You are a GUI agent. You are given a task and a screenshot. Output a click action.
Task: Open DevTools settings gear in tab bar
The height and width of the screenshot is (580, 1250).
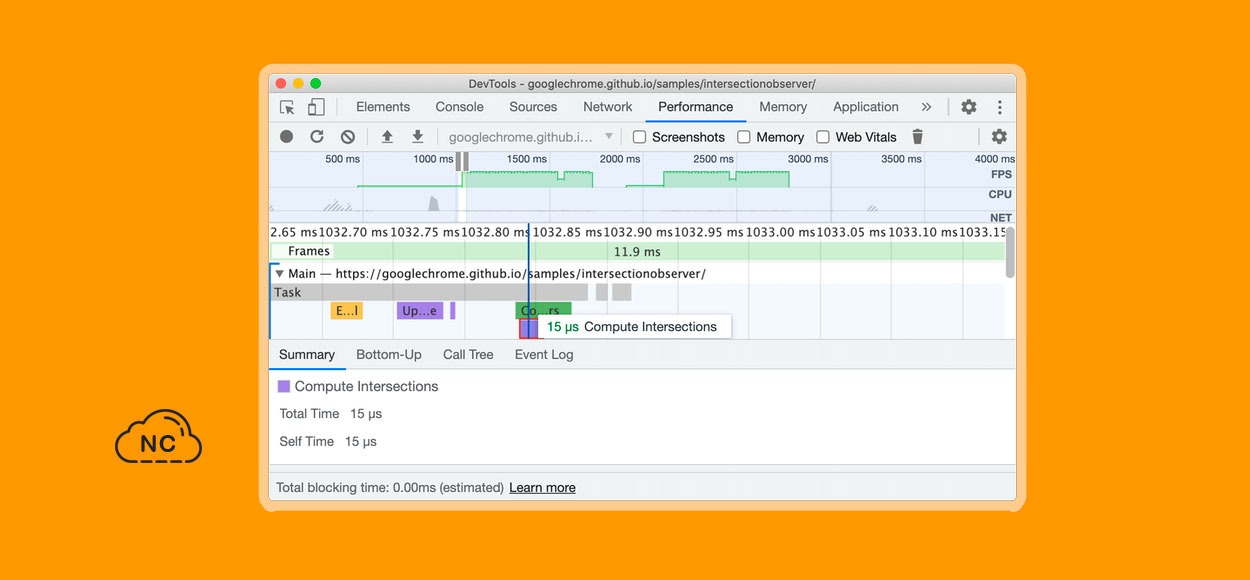[x=968, y=107]
